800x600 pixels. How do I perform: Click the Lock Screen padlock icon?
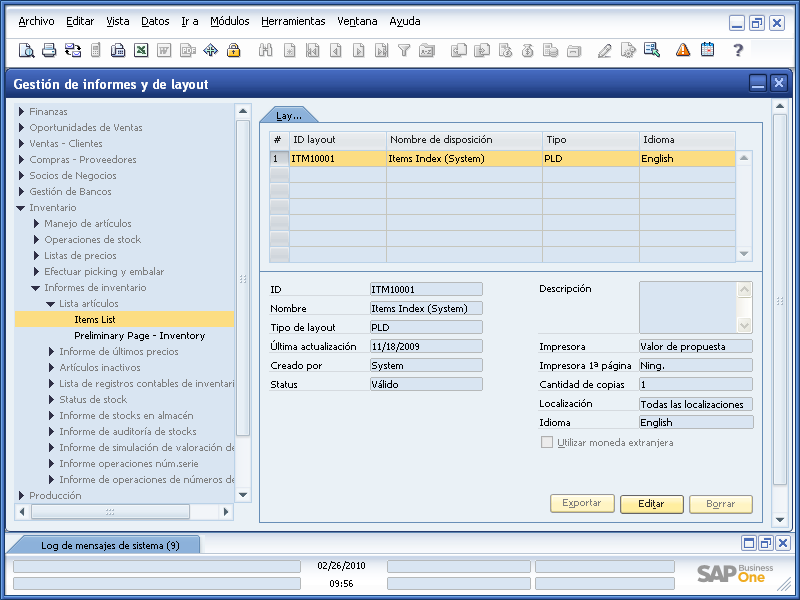(232, 51)
